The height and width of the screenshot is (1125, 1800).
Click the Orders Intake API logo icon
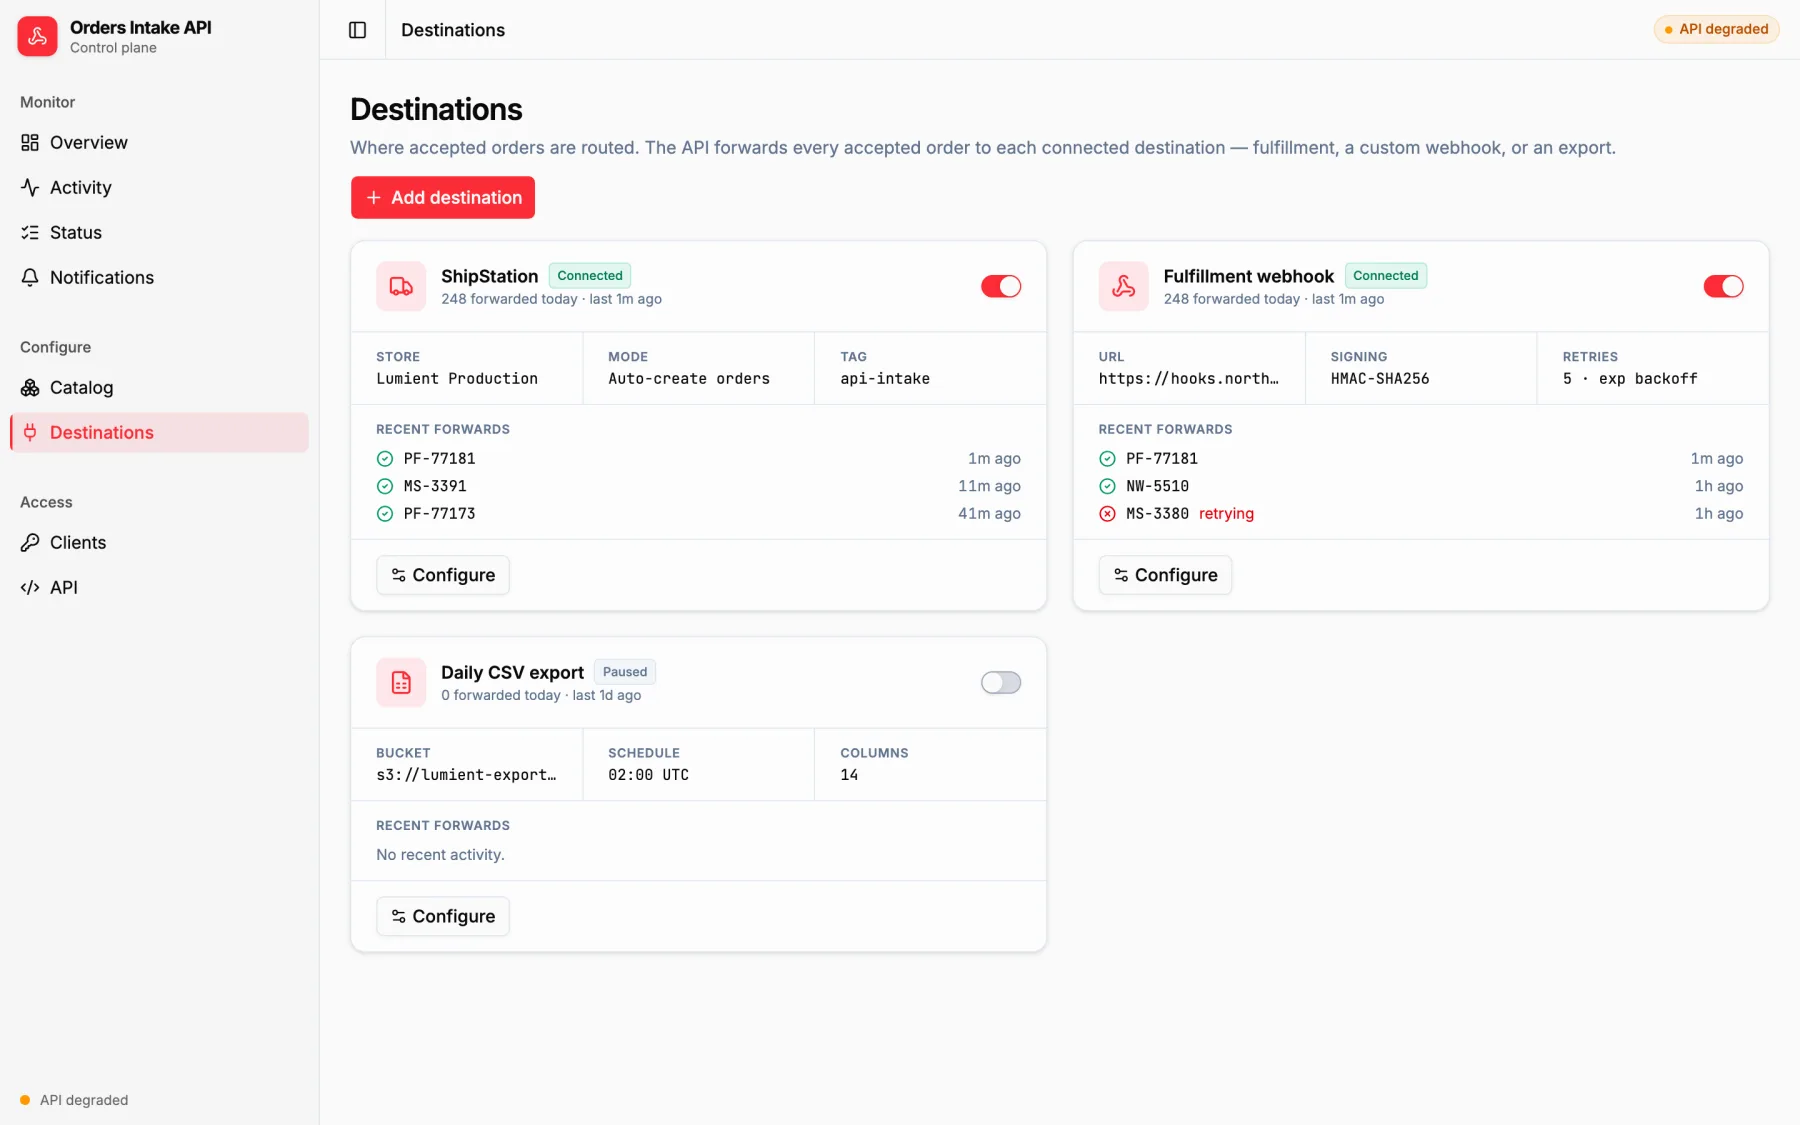tap(37, 36)
